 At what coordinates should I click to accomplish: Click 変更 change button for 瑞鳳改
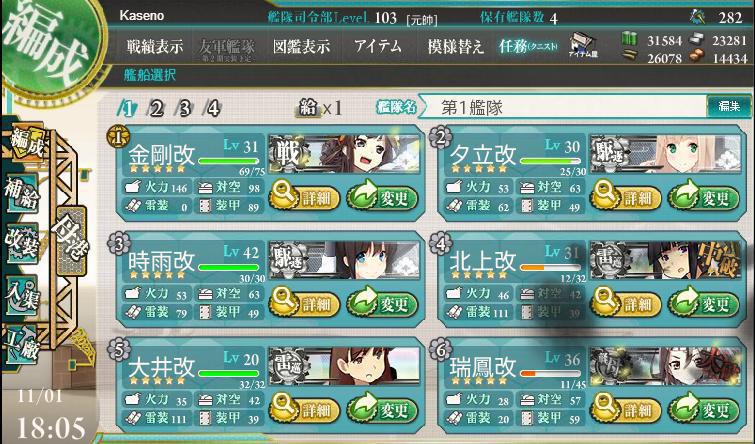point(704,409)
